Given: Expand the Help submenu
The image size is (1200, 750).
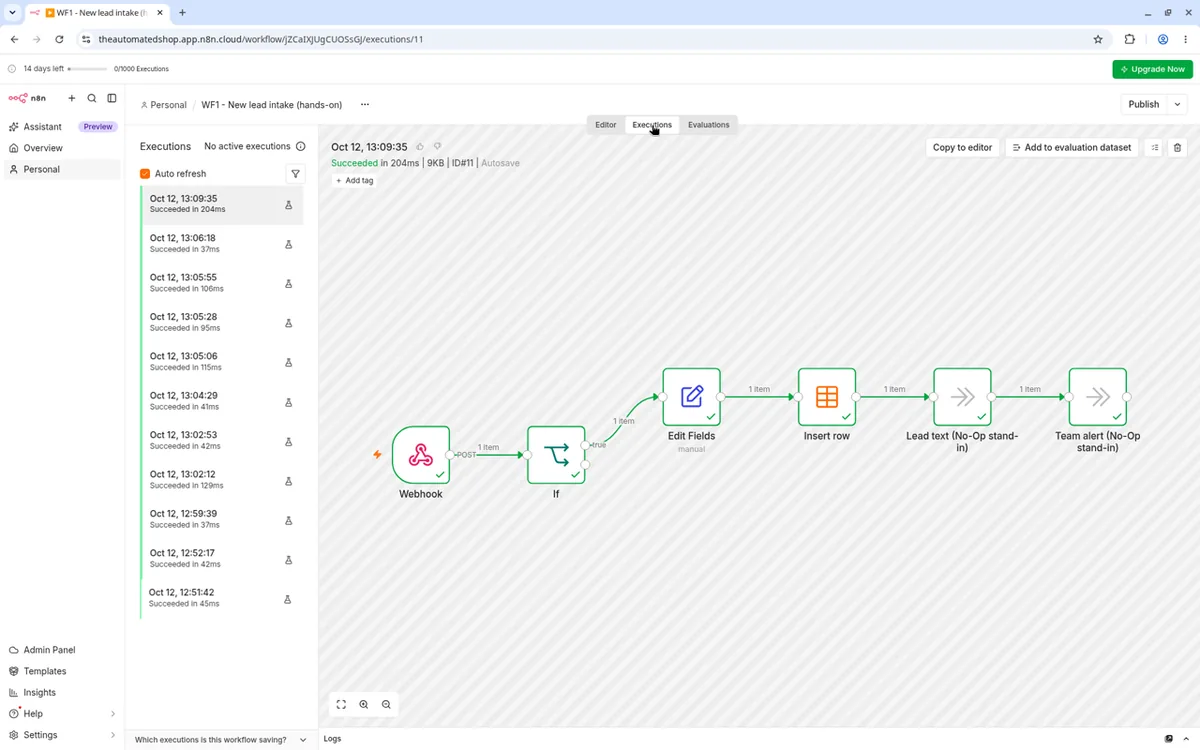Looking at the screenshot, I should click(x=112, y=714).
